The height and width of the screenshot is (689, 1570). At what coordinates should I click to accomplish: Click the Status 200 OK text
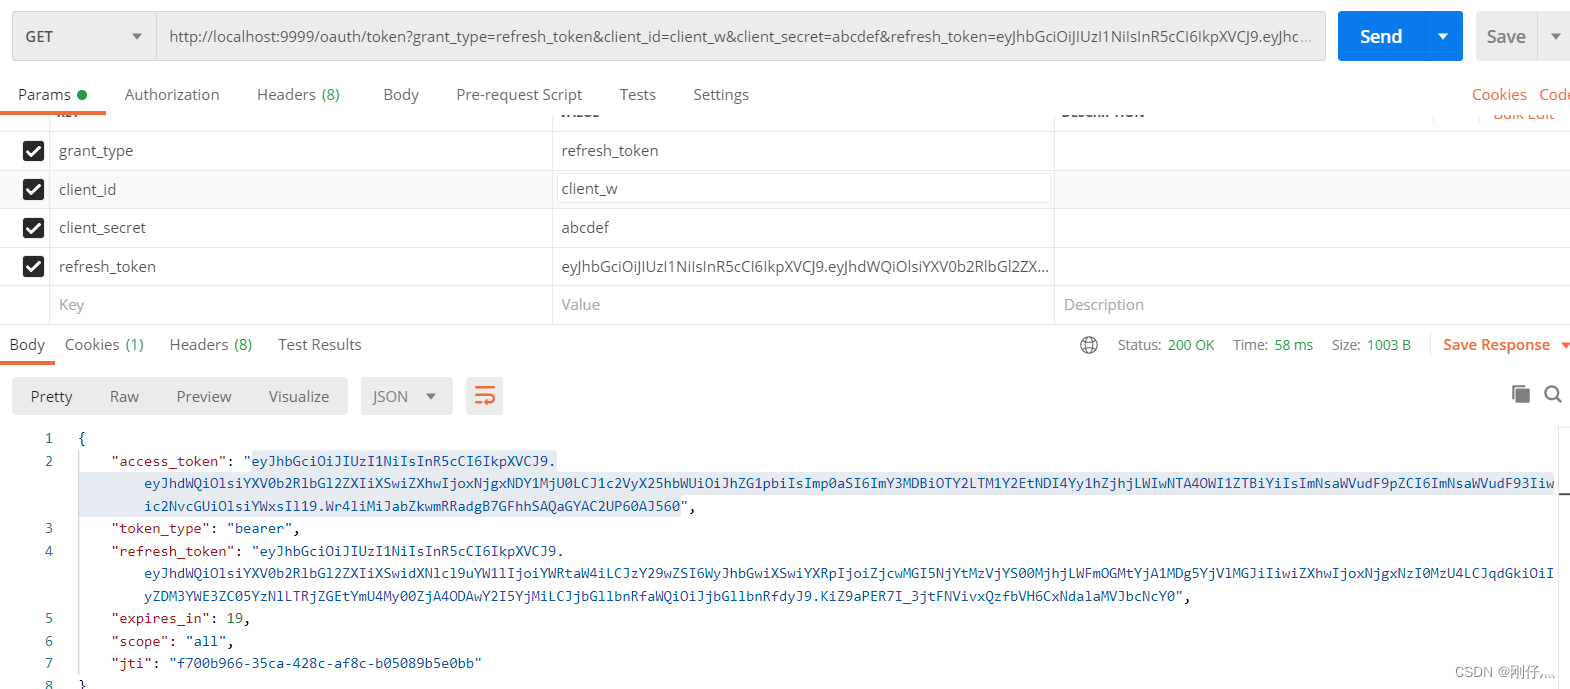pos(1166,345)
